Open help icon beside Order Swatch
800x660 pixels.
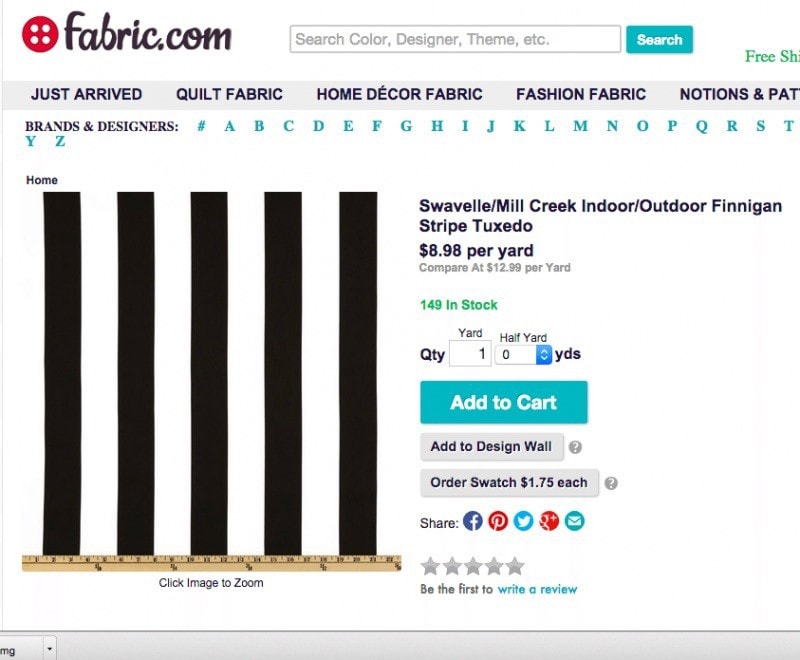point(611,483)
